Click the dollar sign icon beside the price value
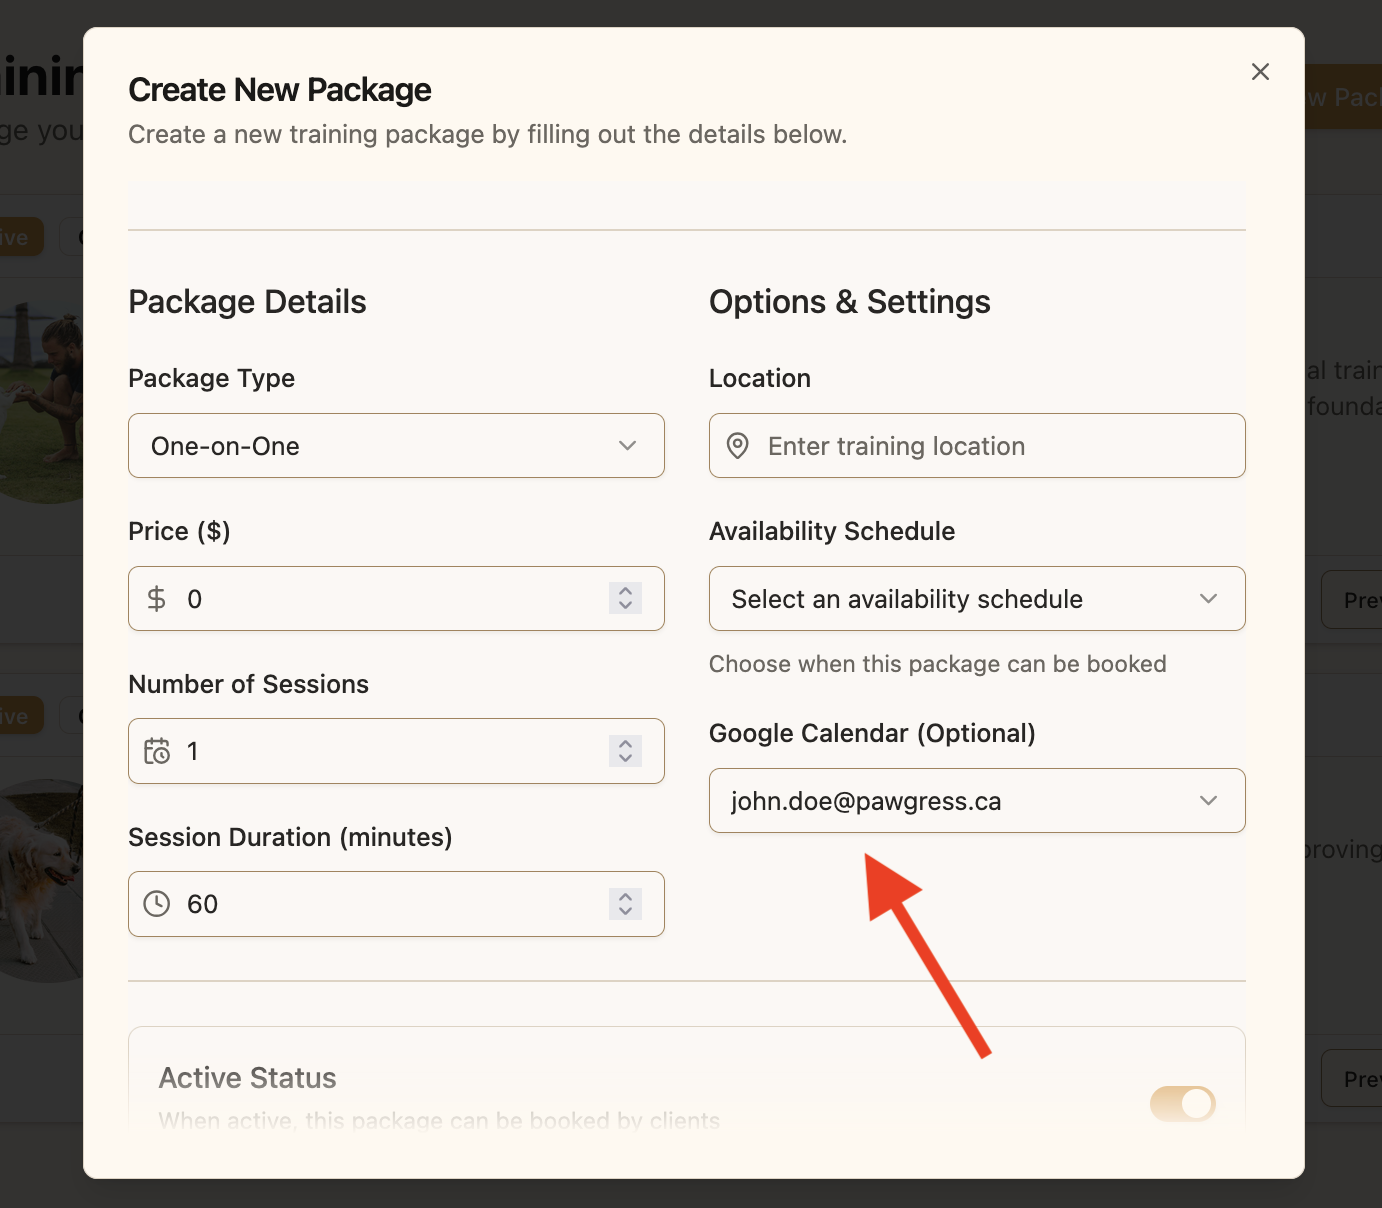This screenshot has width=1382, height=1208. [x=157, y=598]
